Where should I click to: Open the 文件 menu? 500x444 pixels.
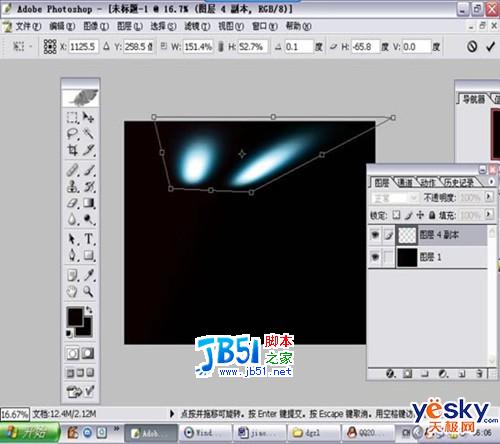tap(28, 26)
